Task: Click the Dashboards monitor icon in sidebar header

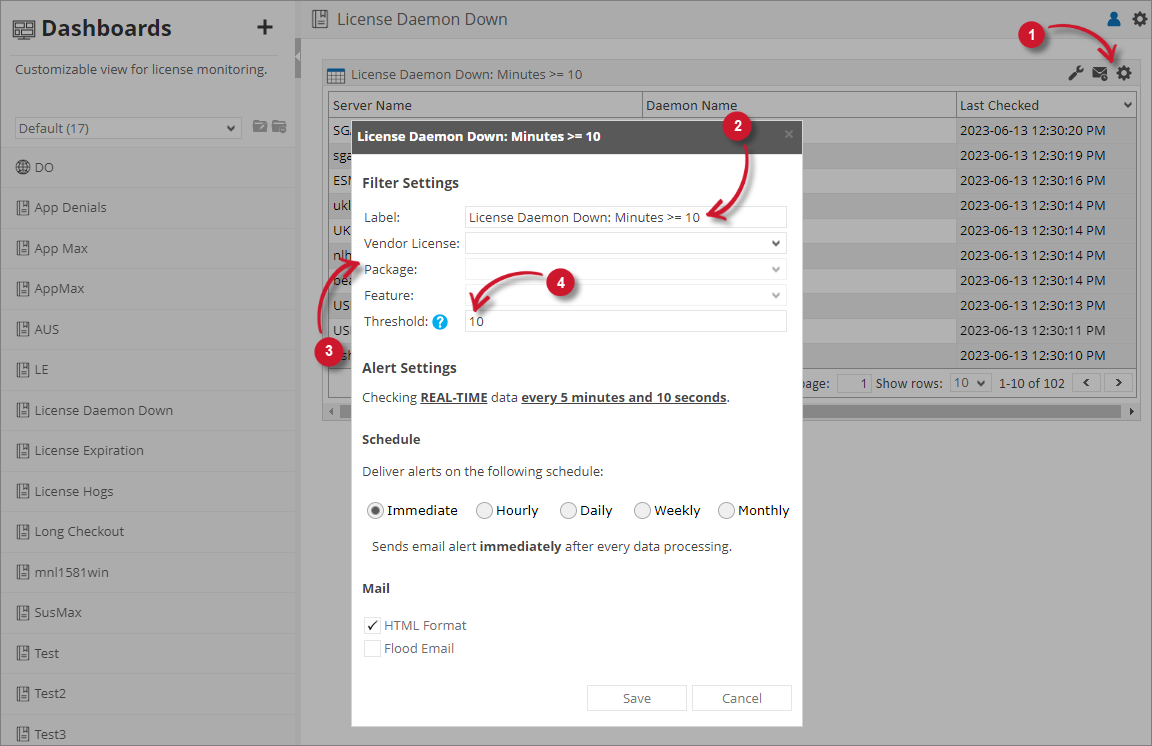Action: click(x=24, y=29)
